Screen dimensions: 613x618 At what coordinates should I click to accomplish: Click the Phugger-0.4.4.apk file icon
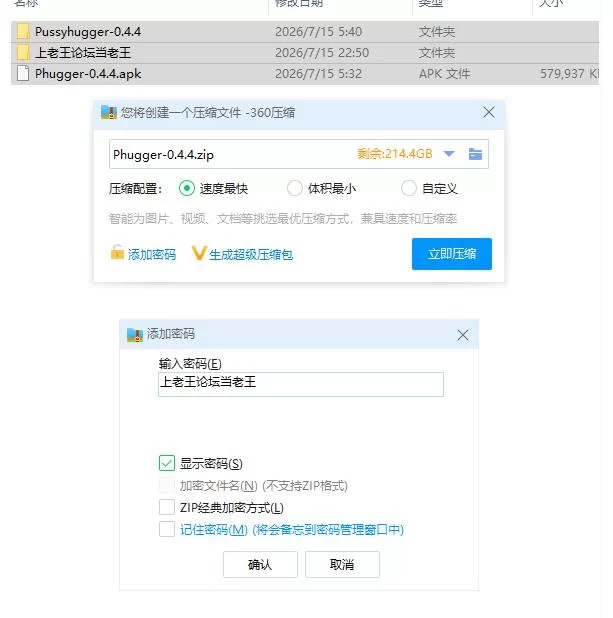(23, 74)
